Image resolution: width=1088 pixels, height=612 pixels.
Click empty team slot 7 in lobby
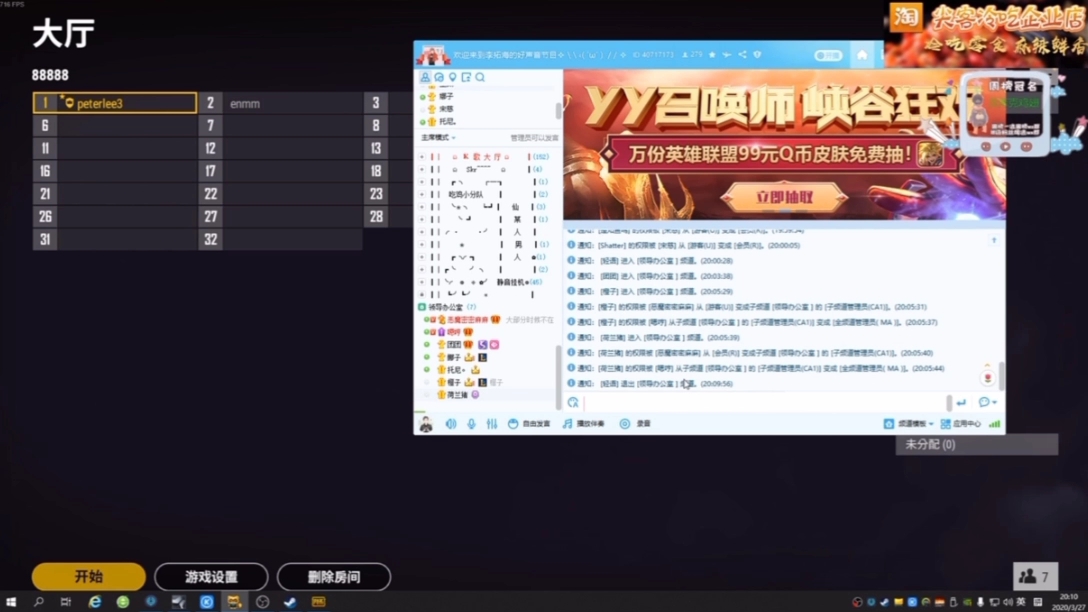coord(280,126)
